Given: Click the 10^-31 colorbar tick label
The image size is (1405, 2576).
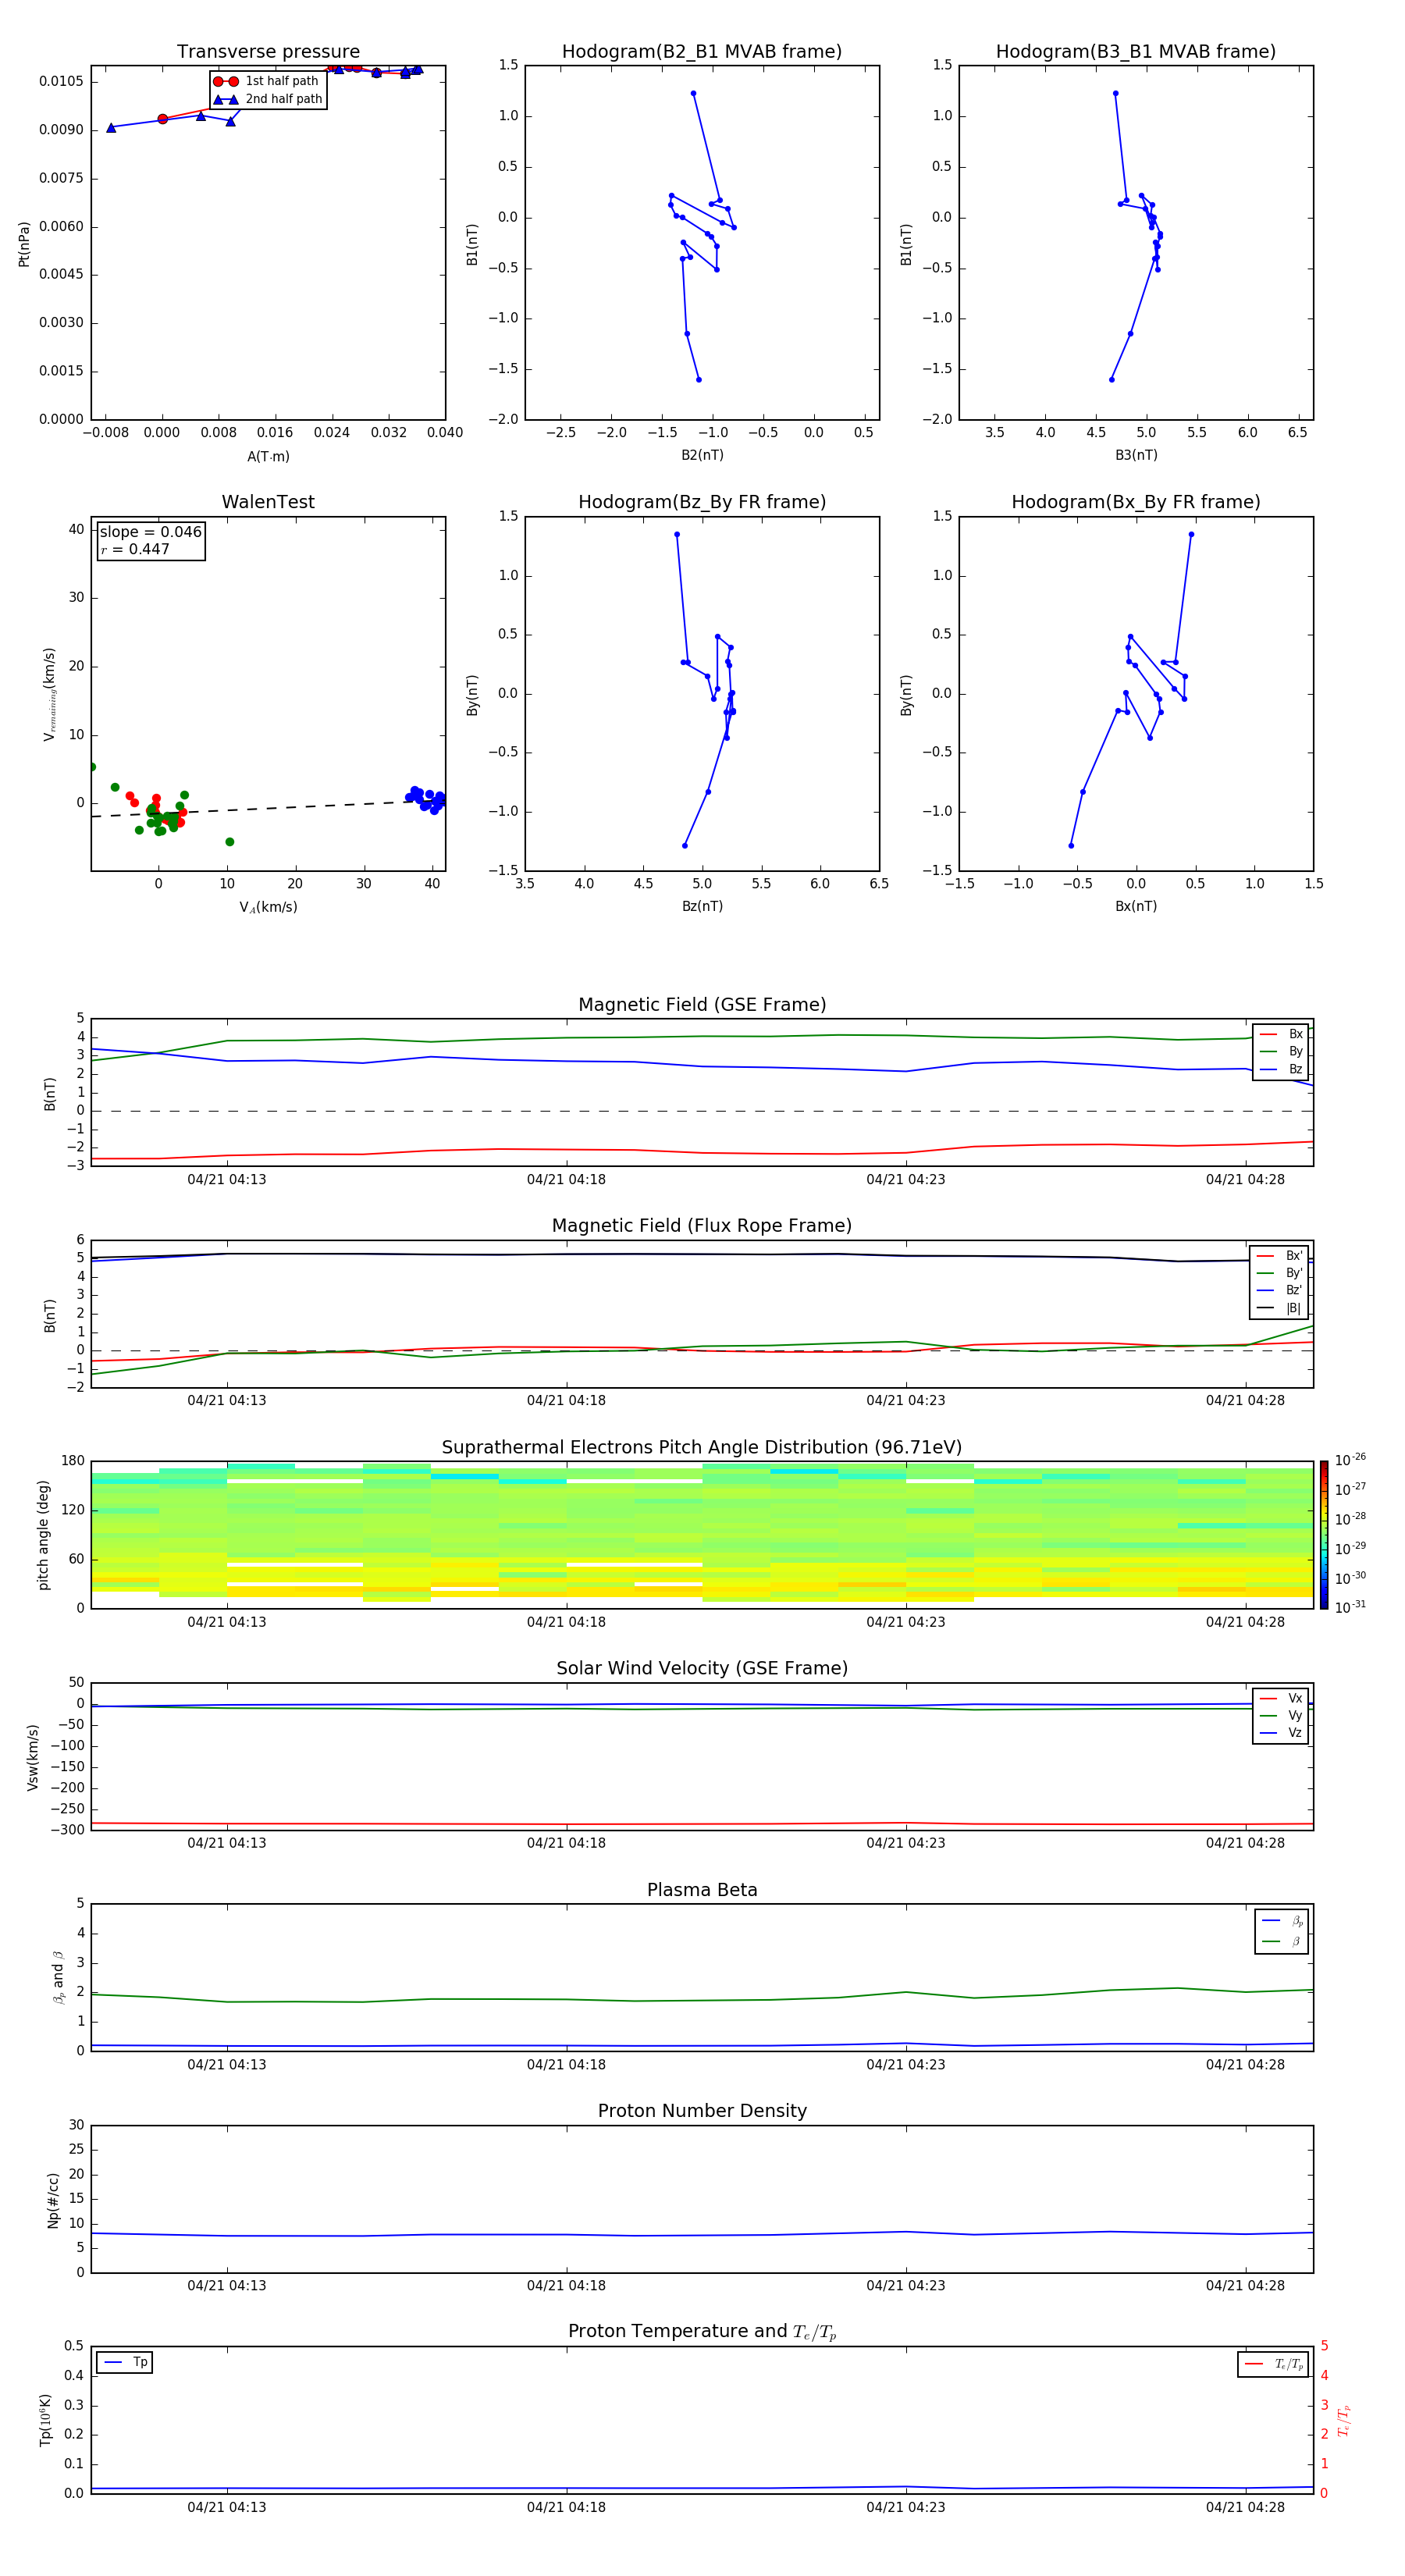Looking at the screenshot, I should pyautogui.click(x=1350, y=1607).
